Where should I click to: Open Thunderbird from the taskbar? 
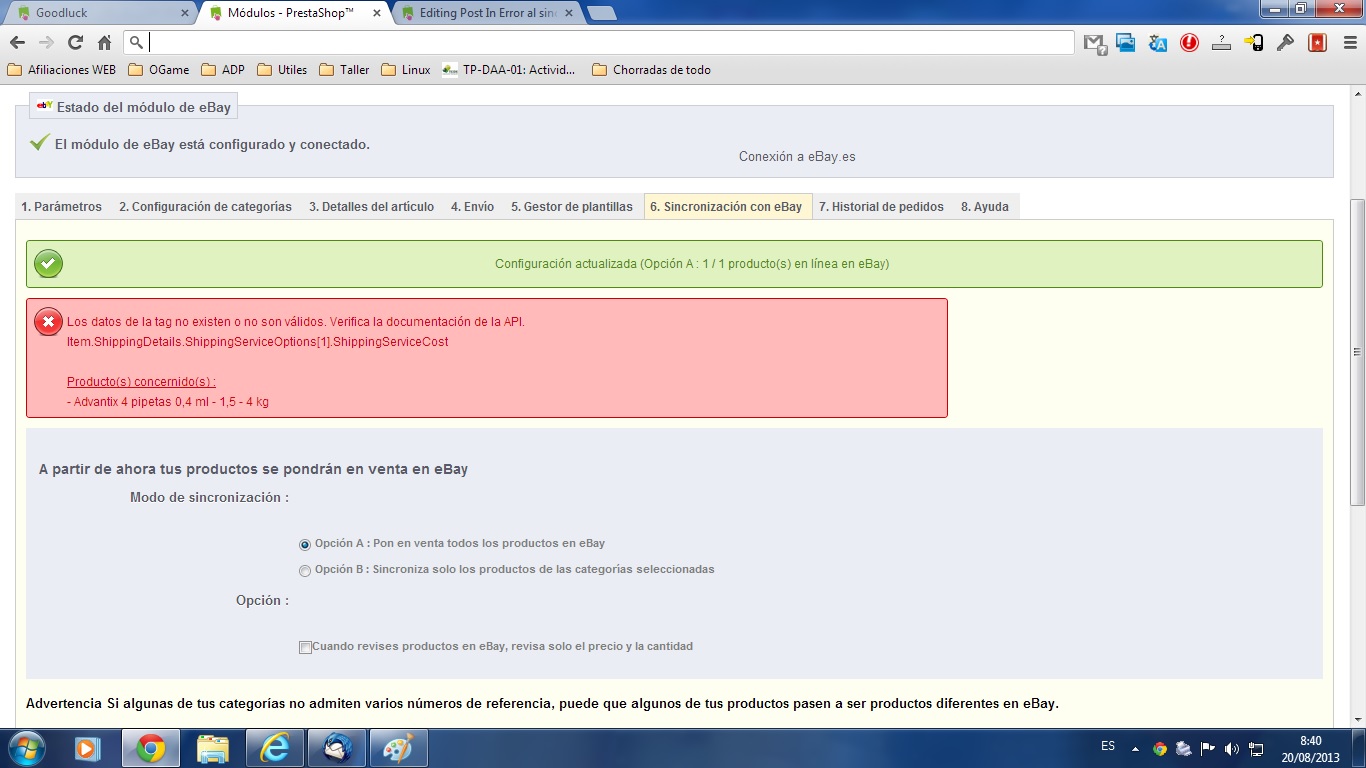tap(337, 748)
